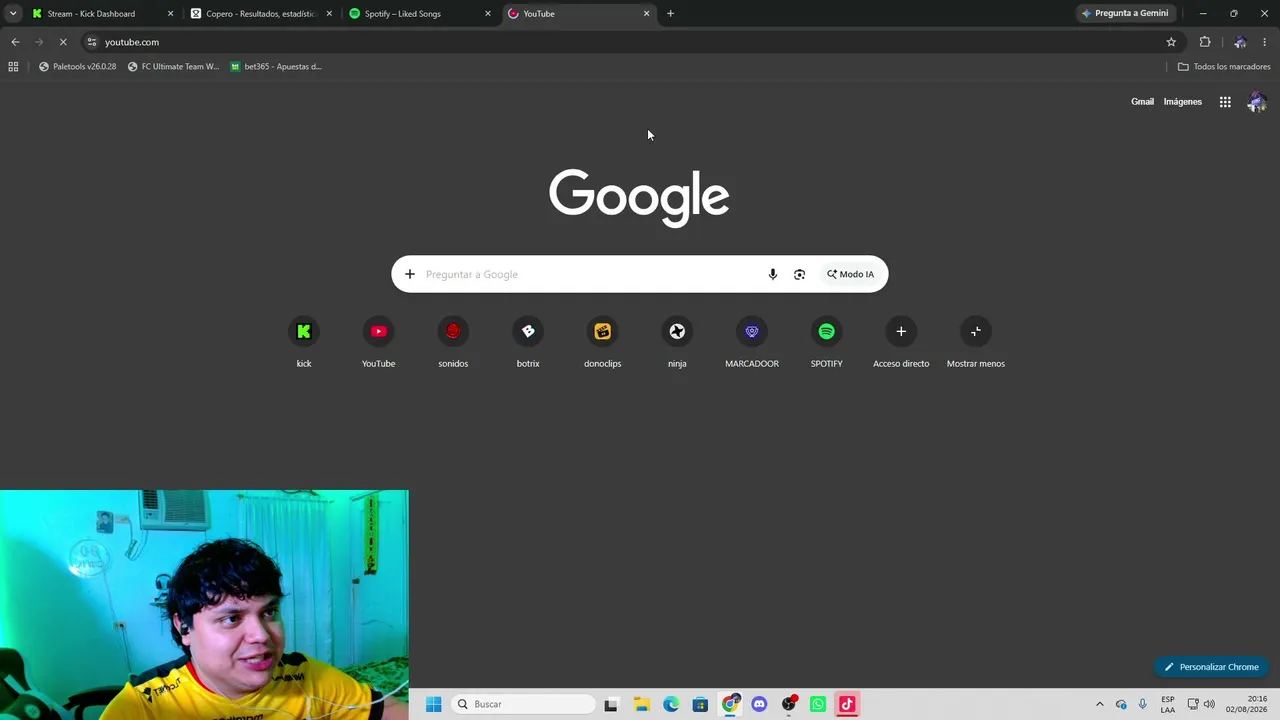Open the Google apps grid
The width and height of the screenshot is (1280, 720).
[1225, 102]
